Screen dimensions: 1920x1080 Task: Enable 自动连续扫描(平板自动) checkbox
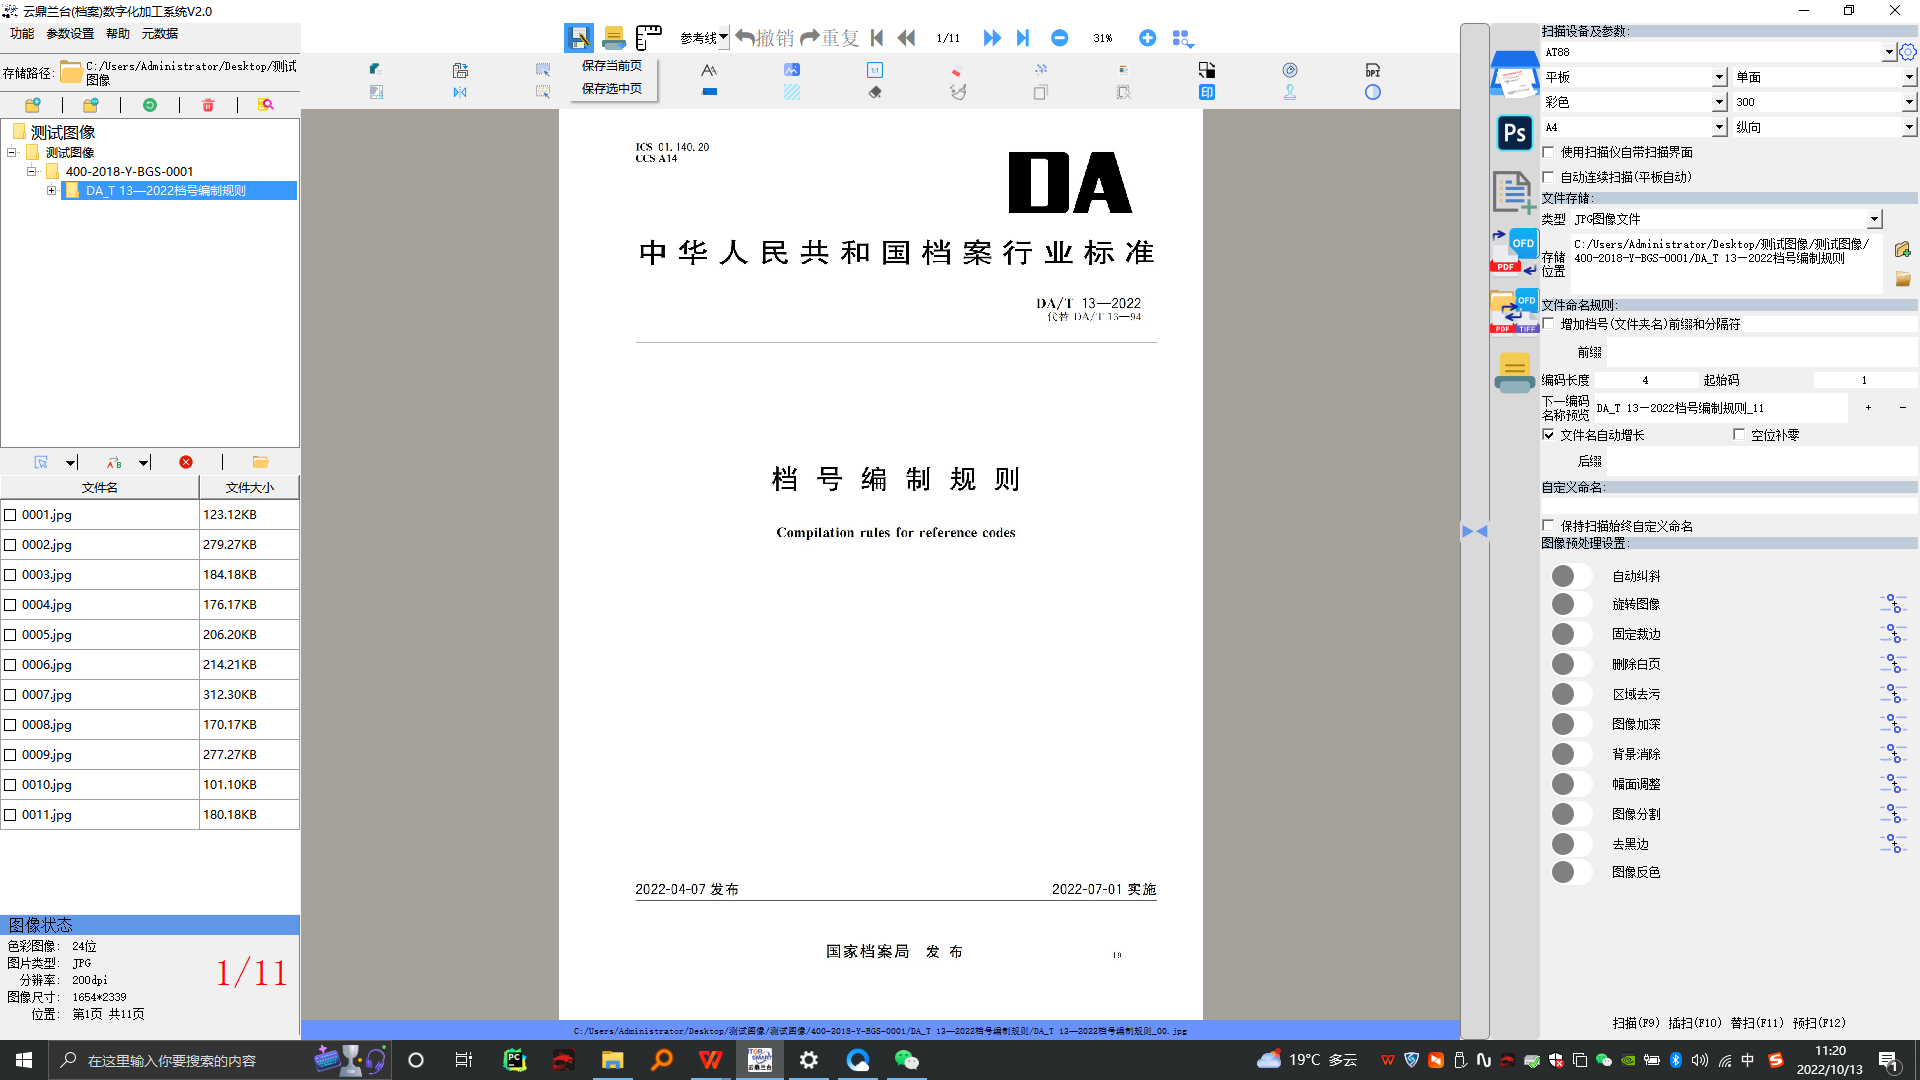(1549, 177)
